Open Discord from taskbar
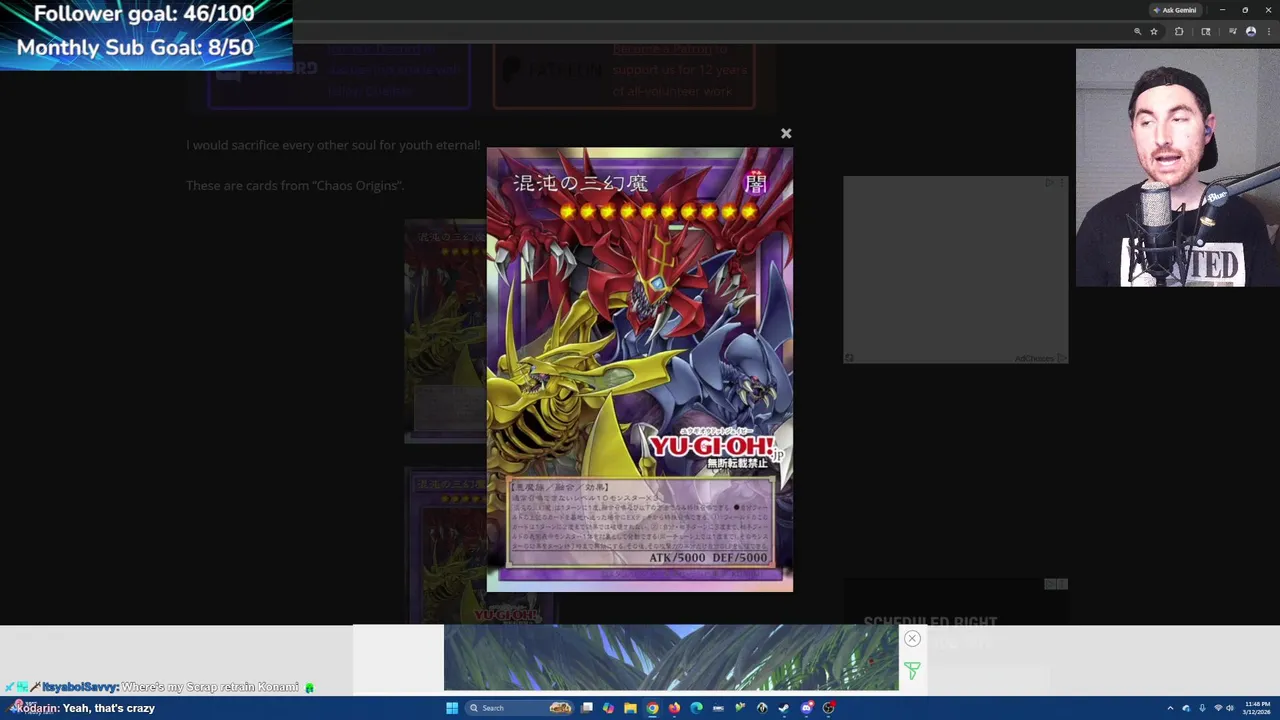Screen dimensions: 1280x720 click(806, 708)
